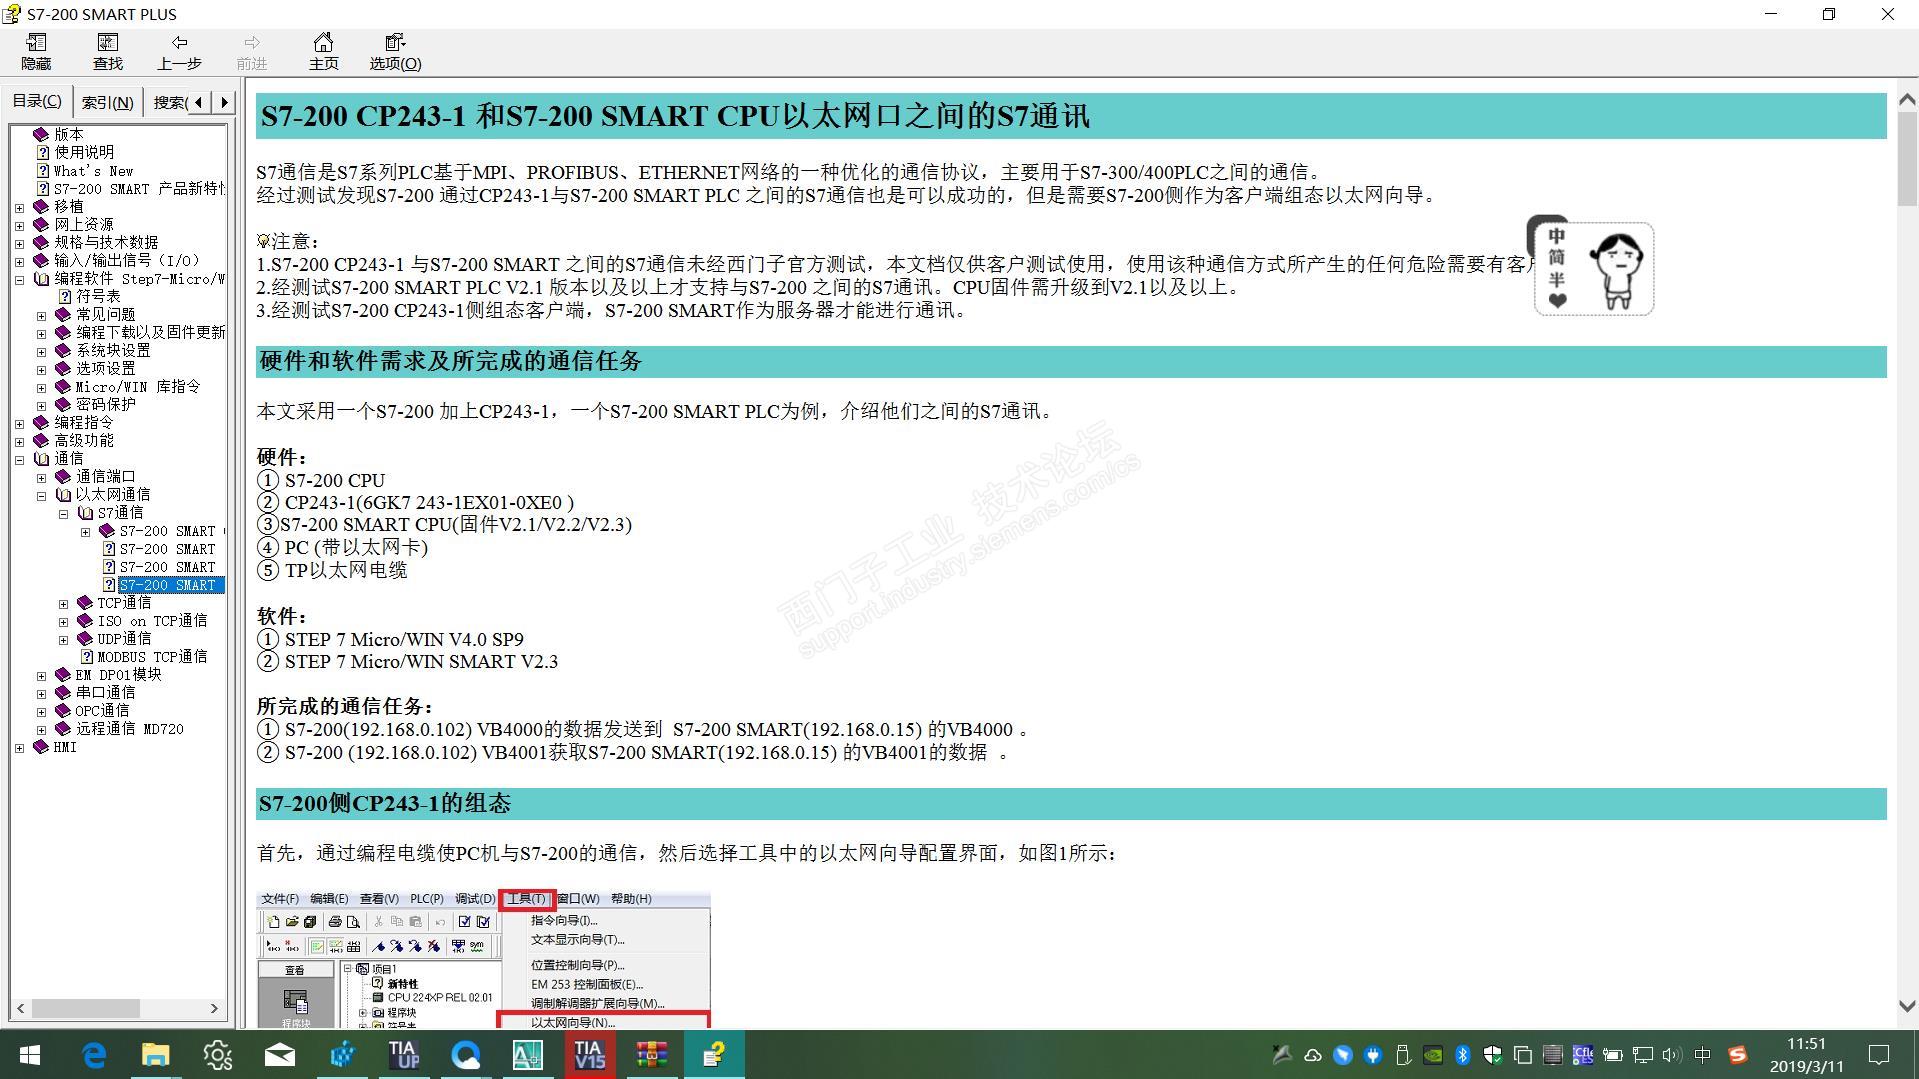Switch to TIA Portal V15 on the taskbar
Viewport: 1919px width, 1079px height.
589,1054
